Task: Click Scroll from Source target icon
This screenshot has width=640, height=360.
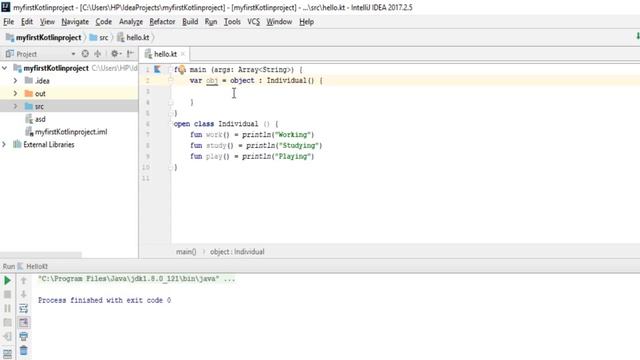Action: point(85,53)
